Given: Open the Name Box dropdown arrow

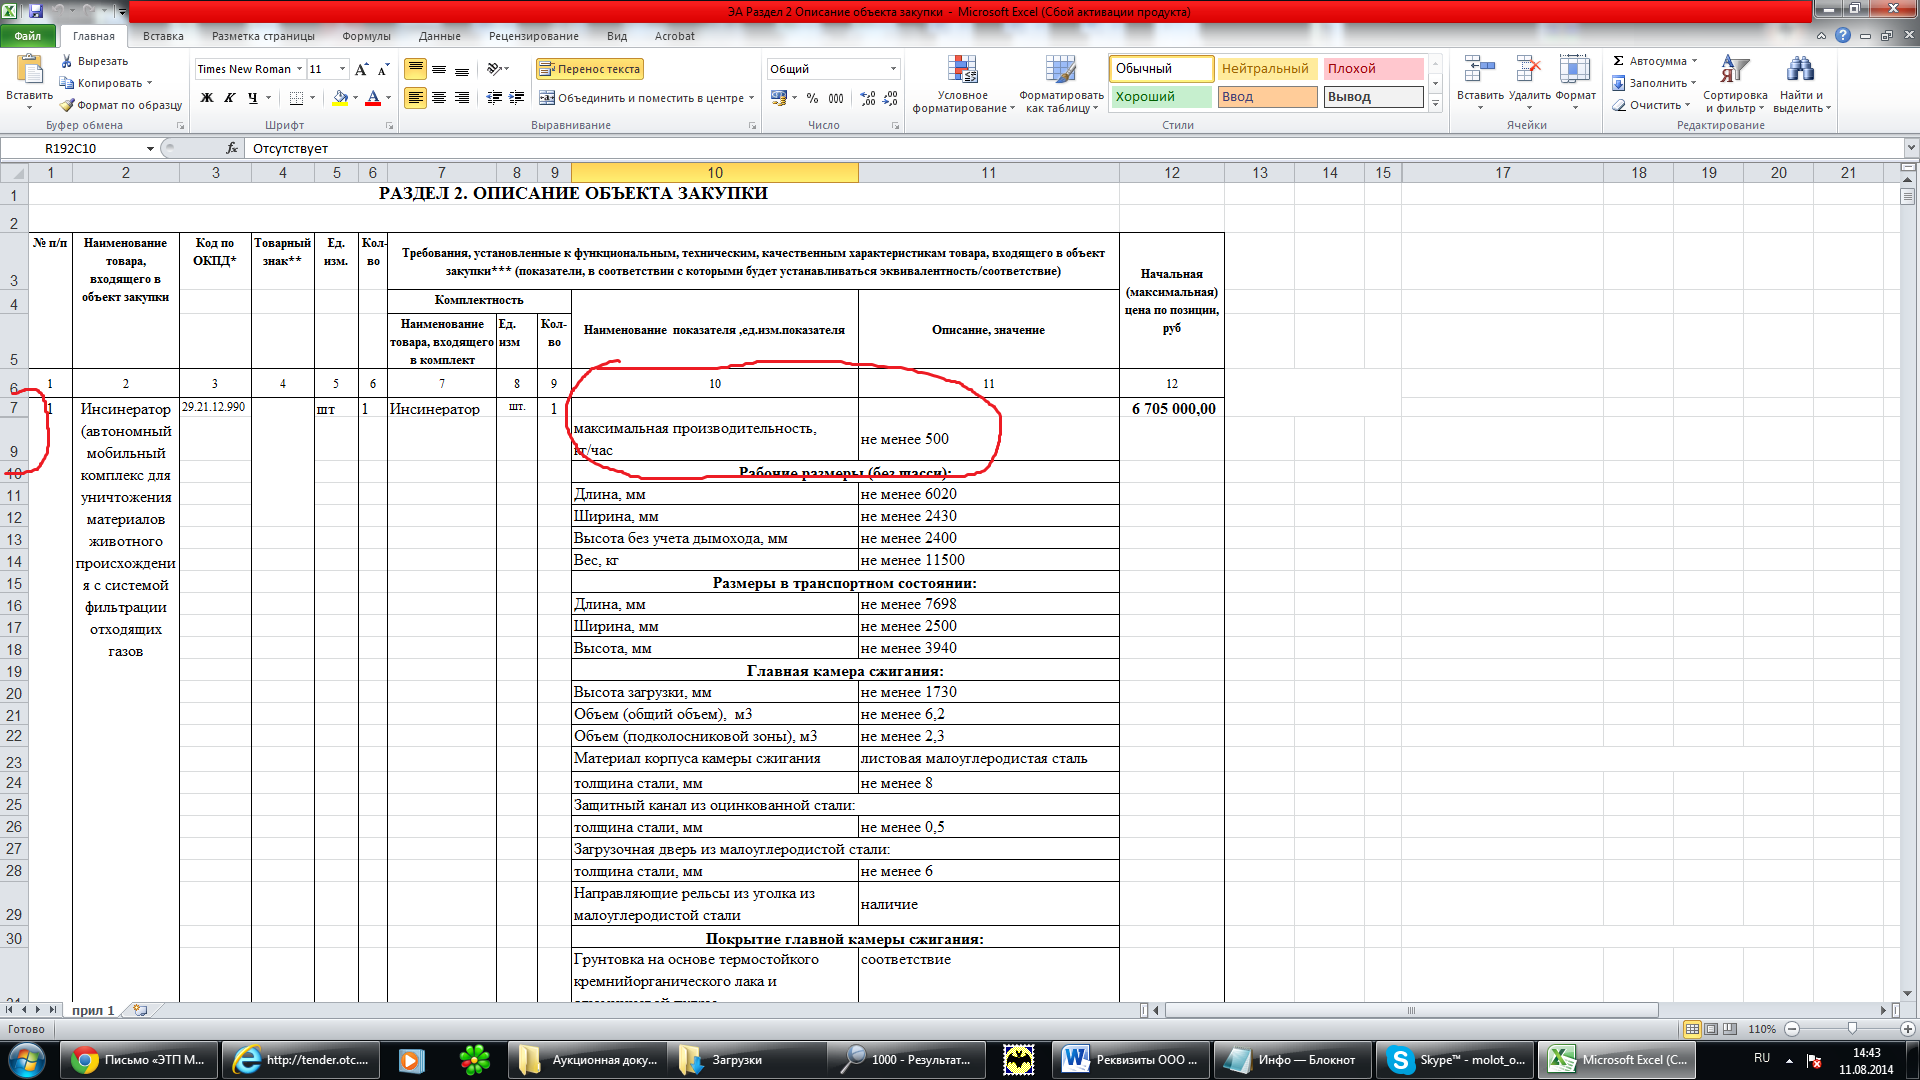Looking at the screenshot, I should click(150, 148).
